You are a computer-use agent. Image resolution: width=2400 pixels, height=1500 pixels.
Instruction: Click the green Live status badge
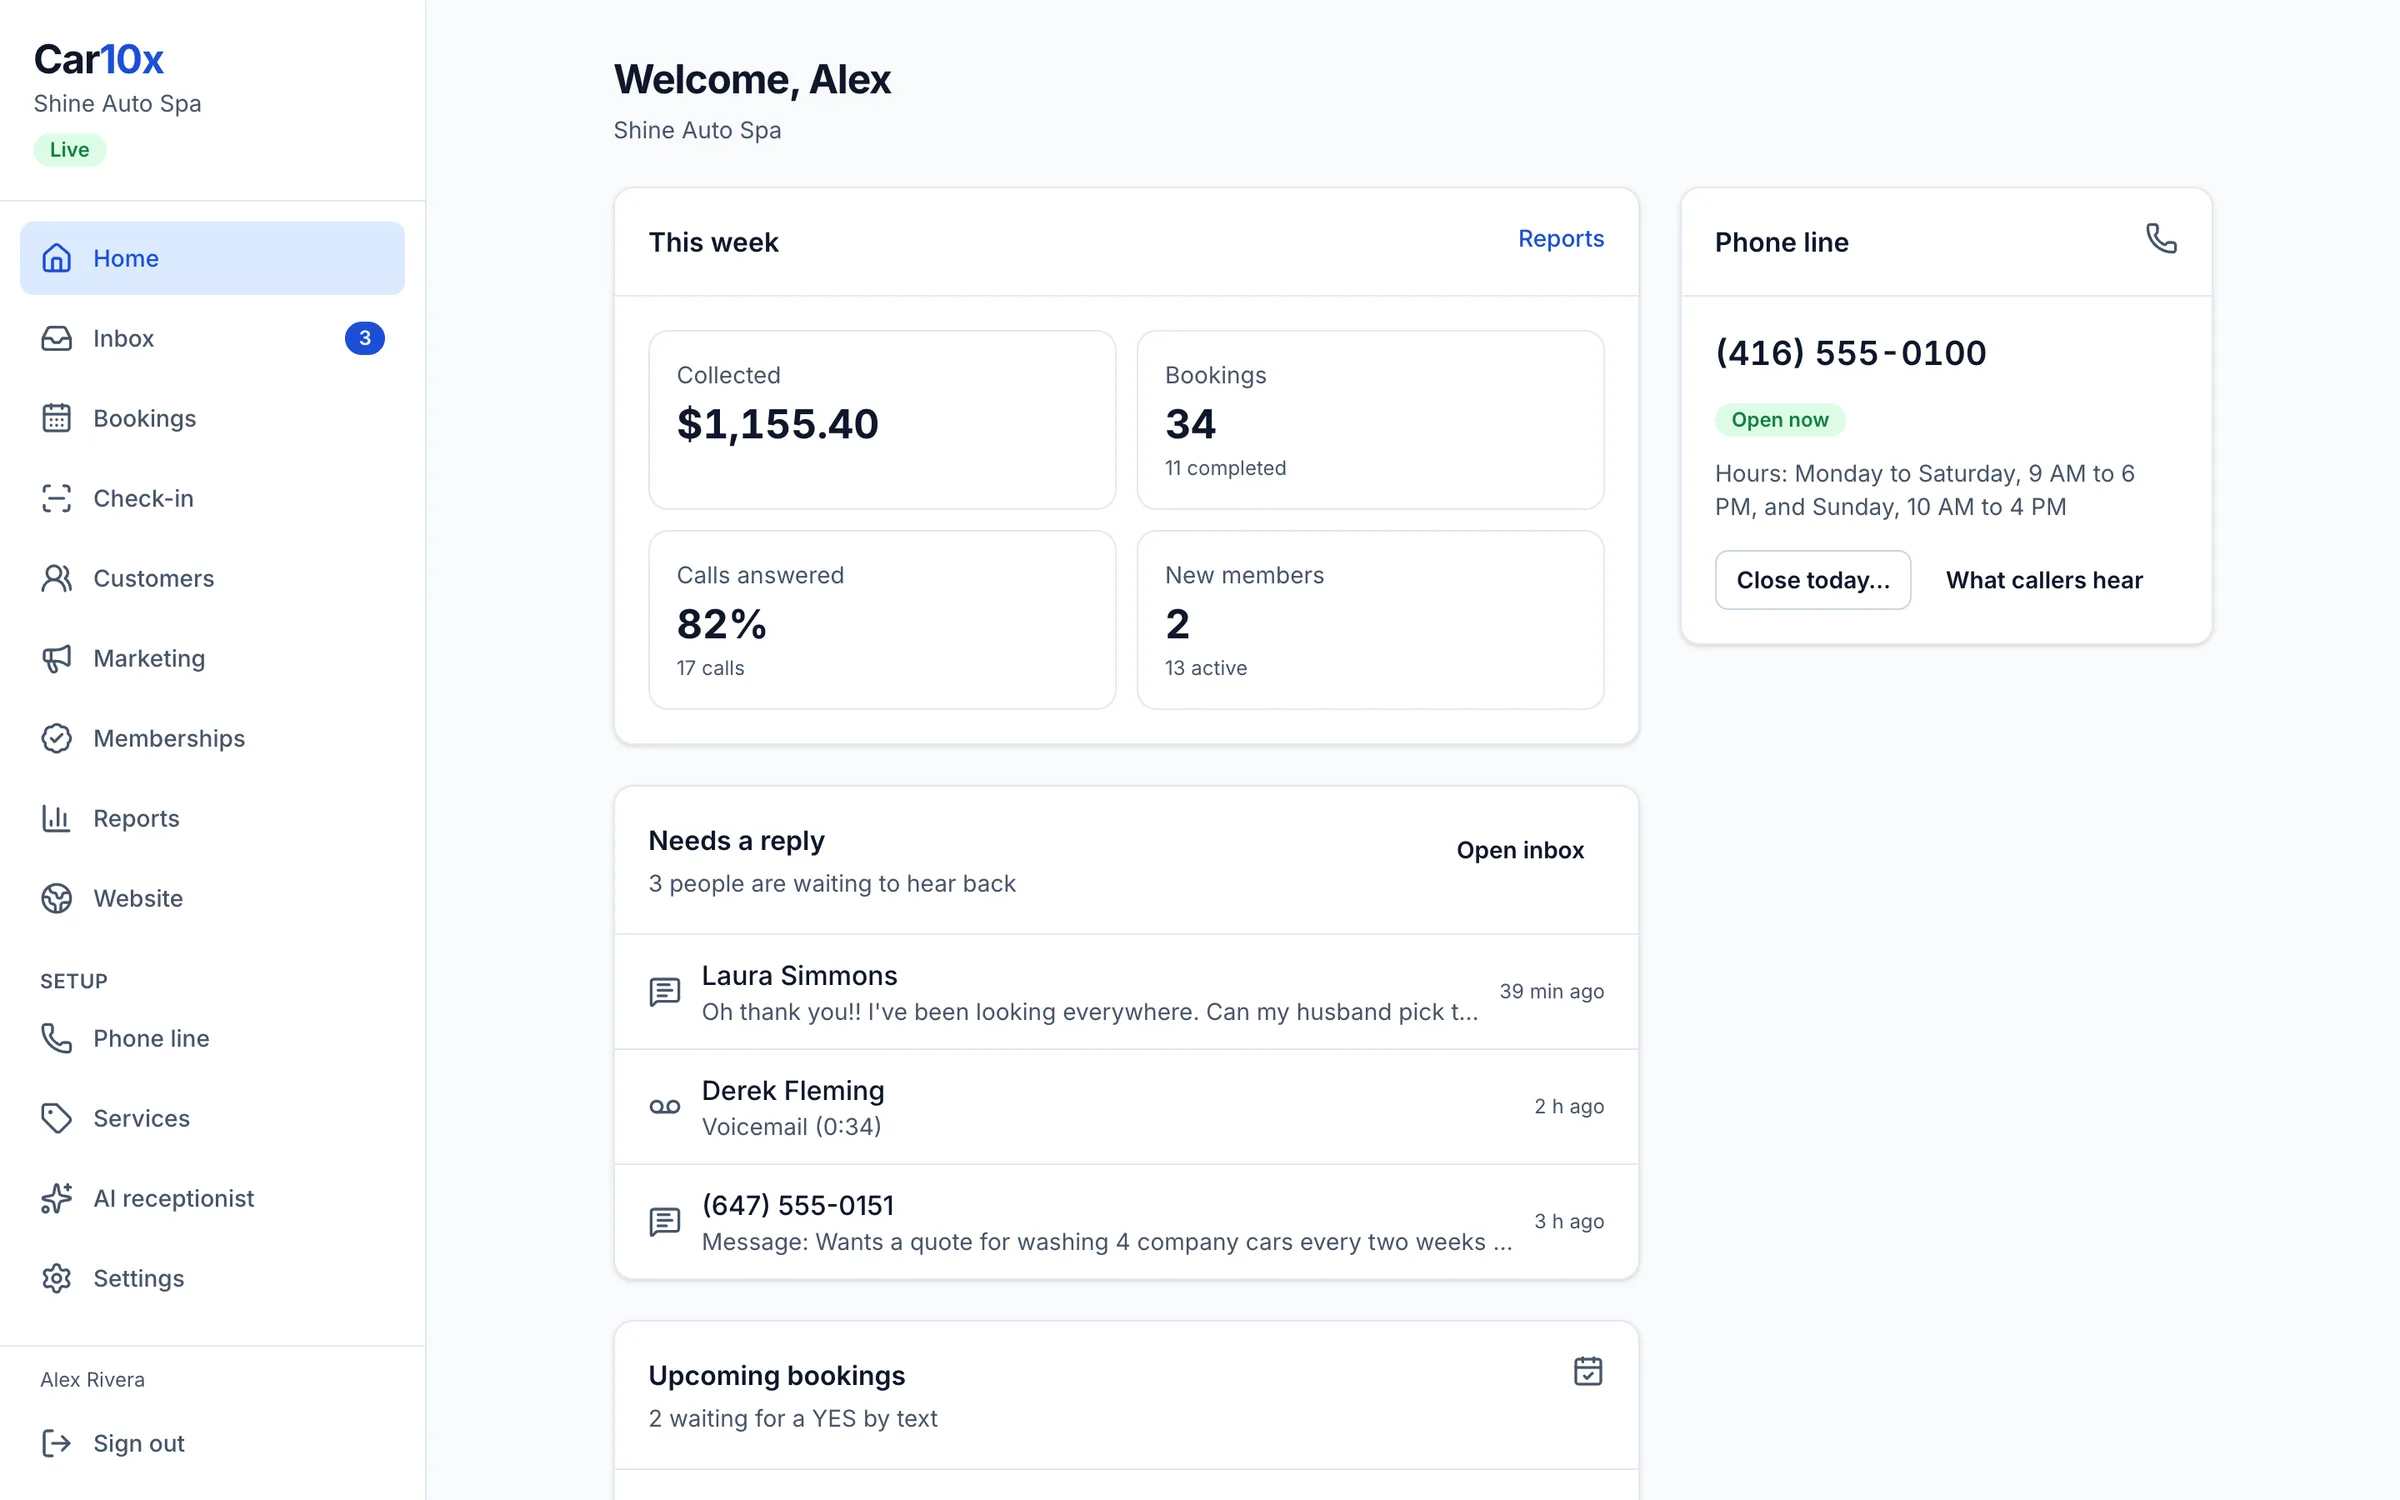tap(70, 150)
